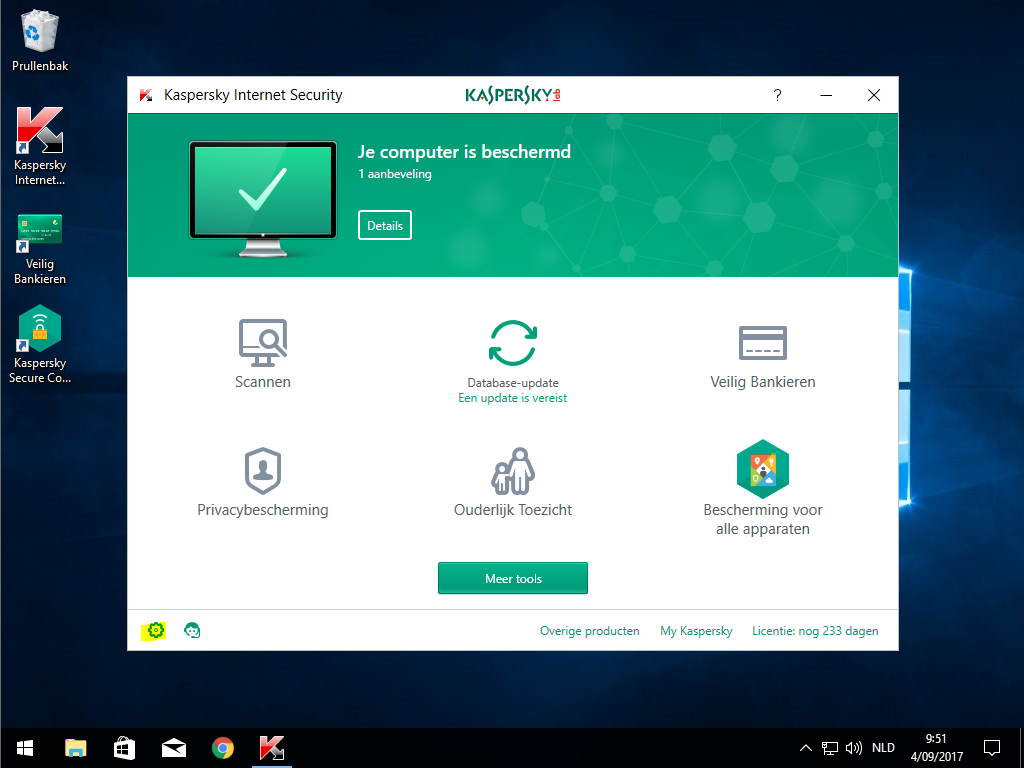This screenshot has height=768, width=1024.
Task: Click Kaspersky taskbar icon
Action: [272, 748]
